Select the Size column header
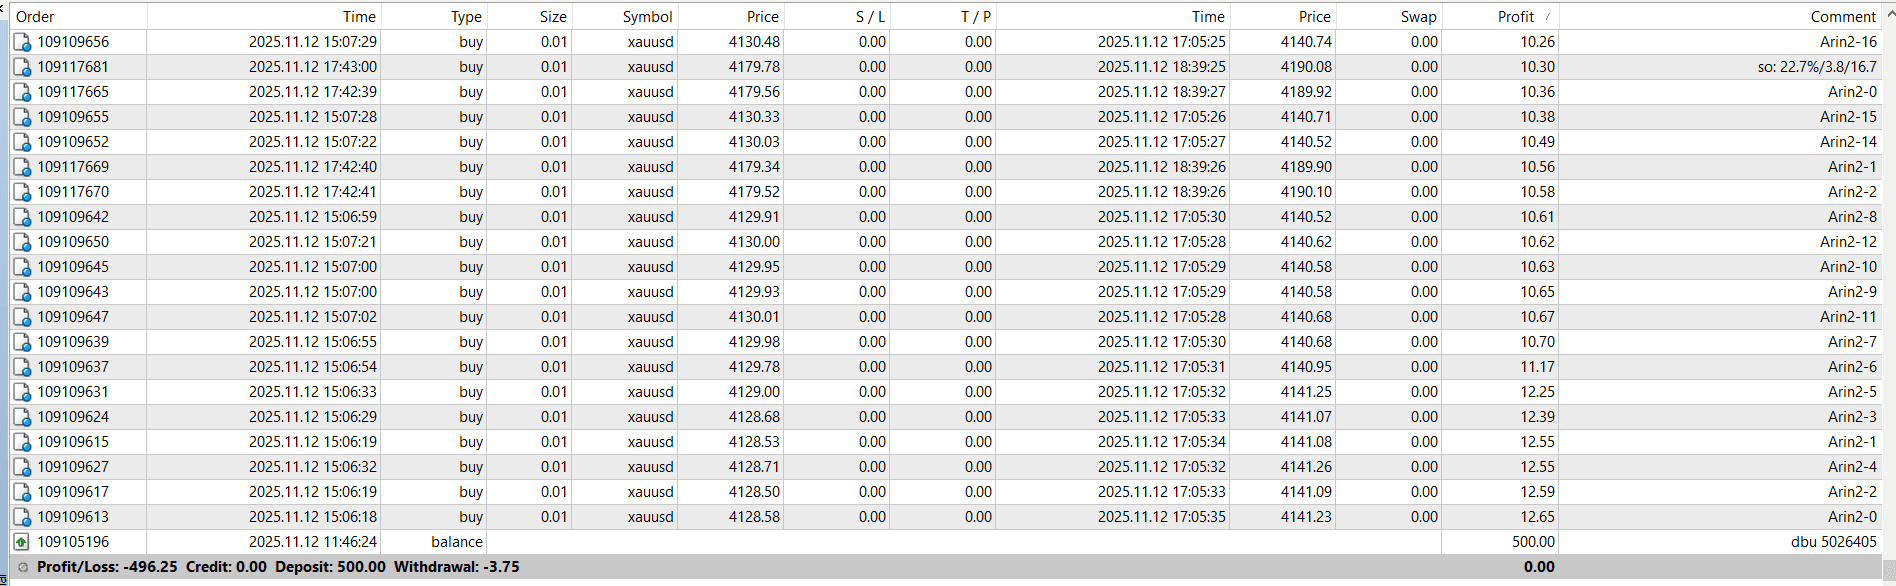The height and width of the screenshot is (586, 1896). [x=553, y=17]
